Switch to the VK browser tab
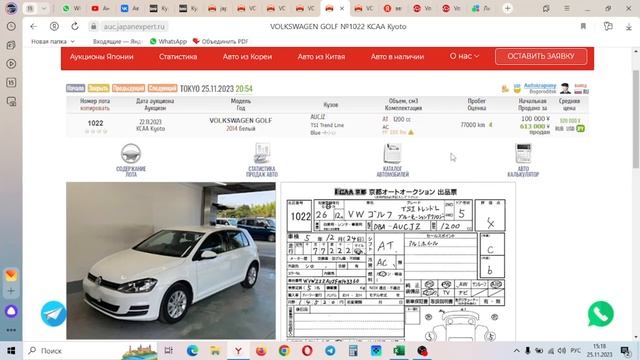This screenshot has width=640, height=360. pos(129,8)
